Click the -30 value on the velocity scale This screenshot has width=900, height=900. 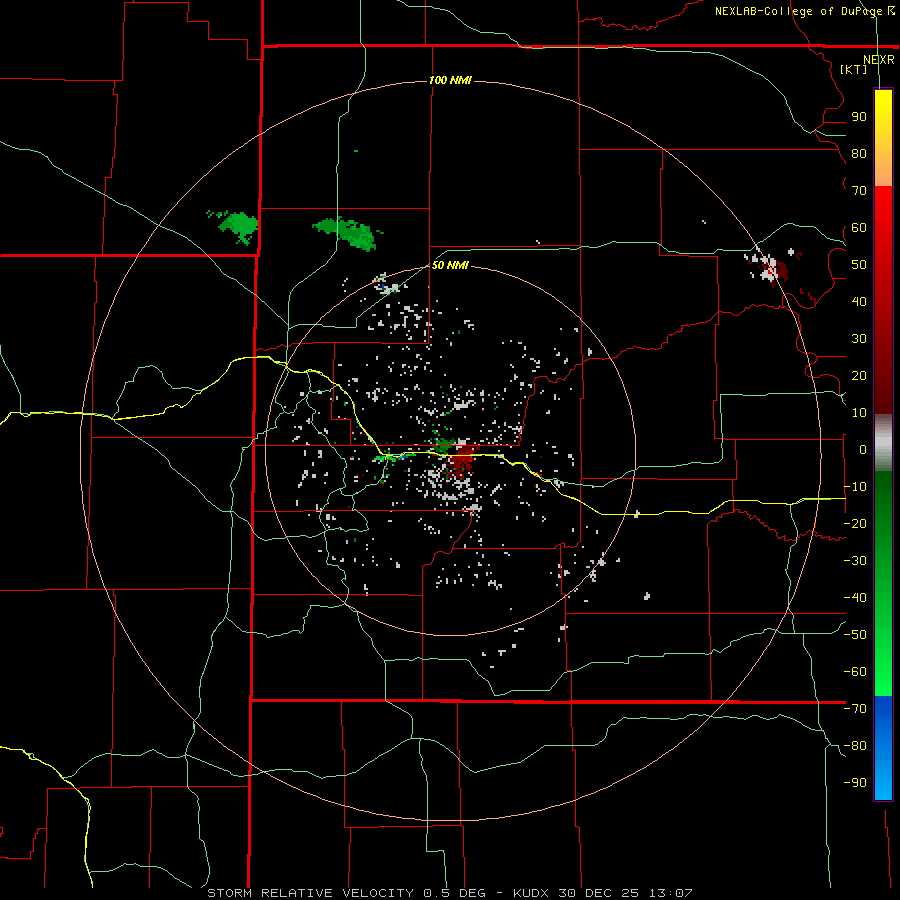[x=855, y=561]
